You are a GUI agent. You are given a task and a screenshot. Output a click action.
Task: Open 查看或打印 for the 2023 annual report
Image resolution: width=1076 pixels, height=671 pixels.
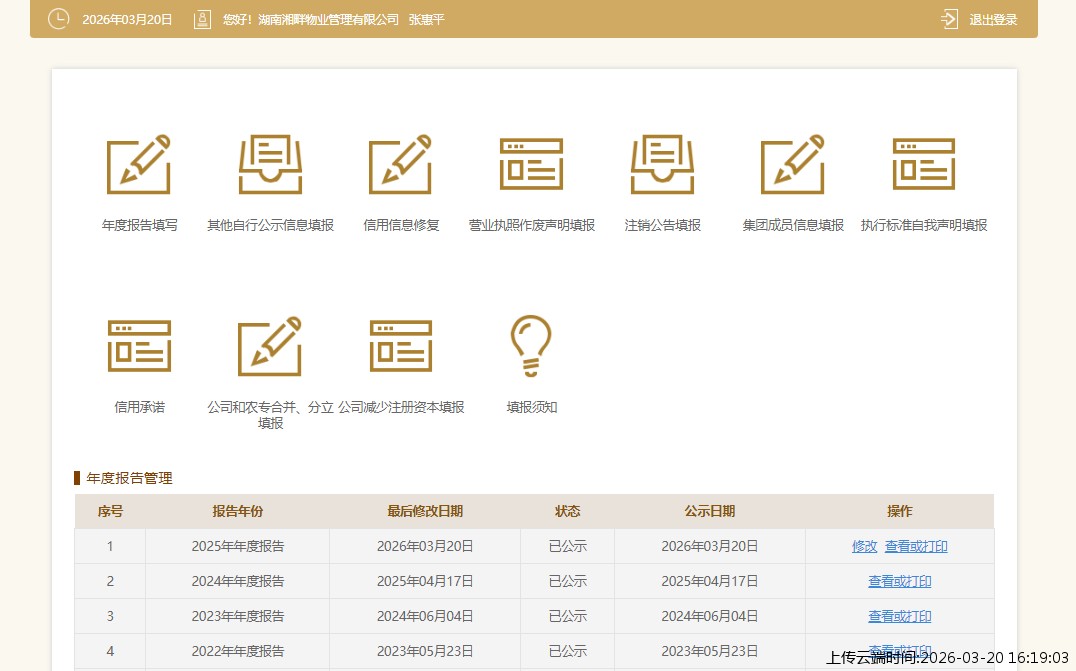(899, 616)
